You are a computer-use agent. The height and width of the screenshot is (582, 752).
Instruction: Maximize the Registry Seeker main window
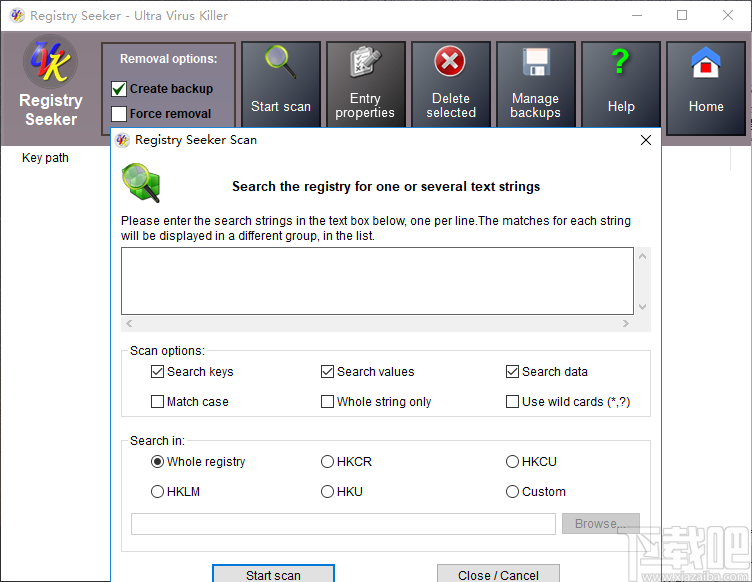[x=682, y=15]
